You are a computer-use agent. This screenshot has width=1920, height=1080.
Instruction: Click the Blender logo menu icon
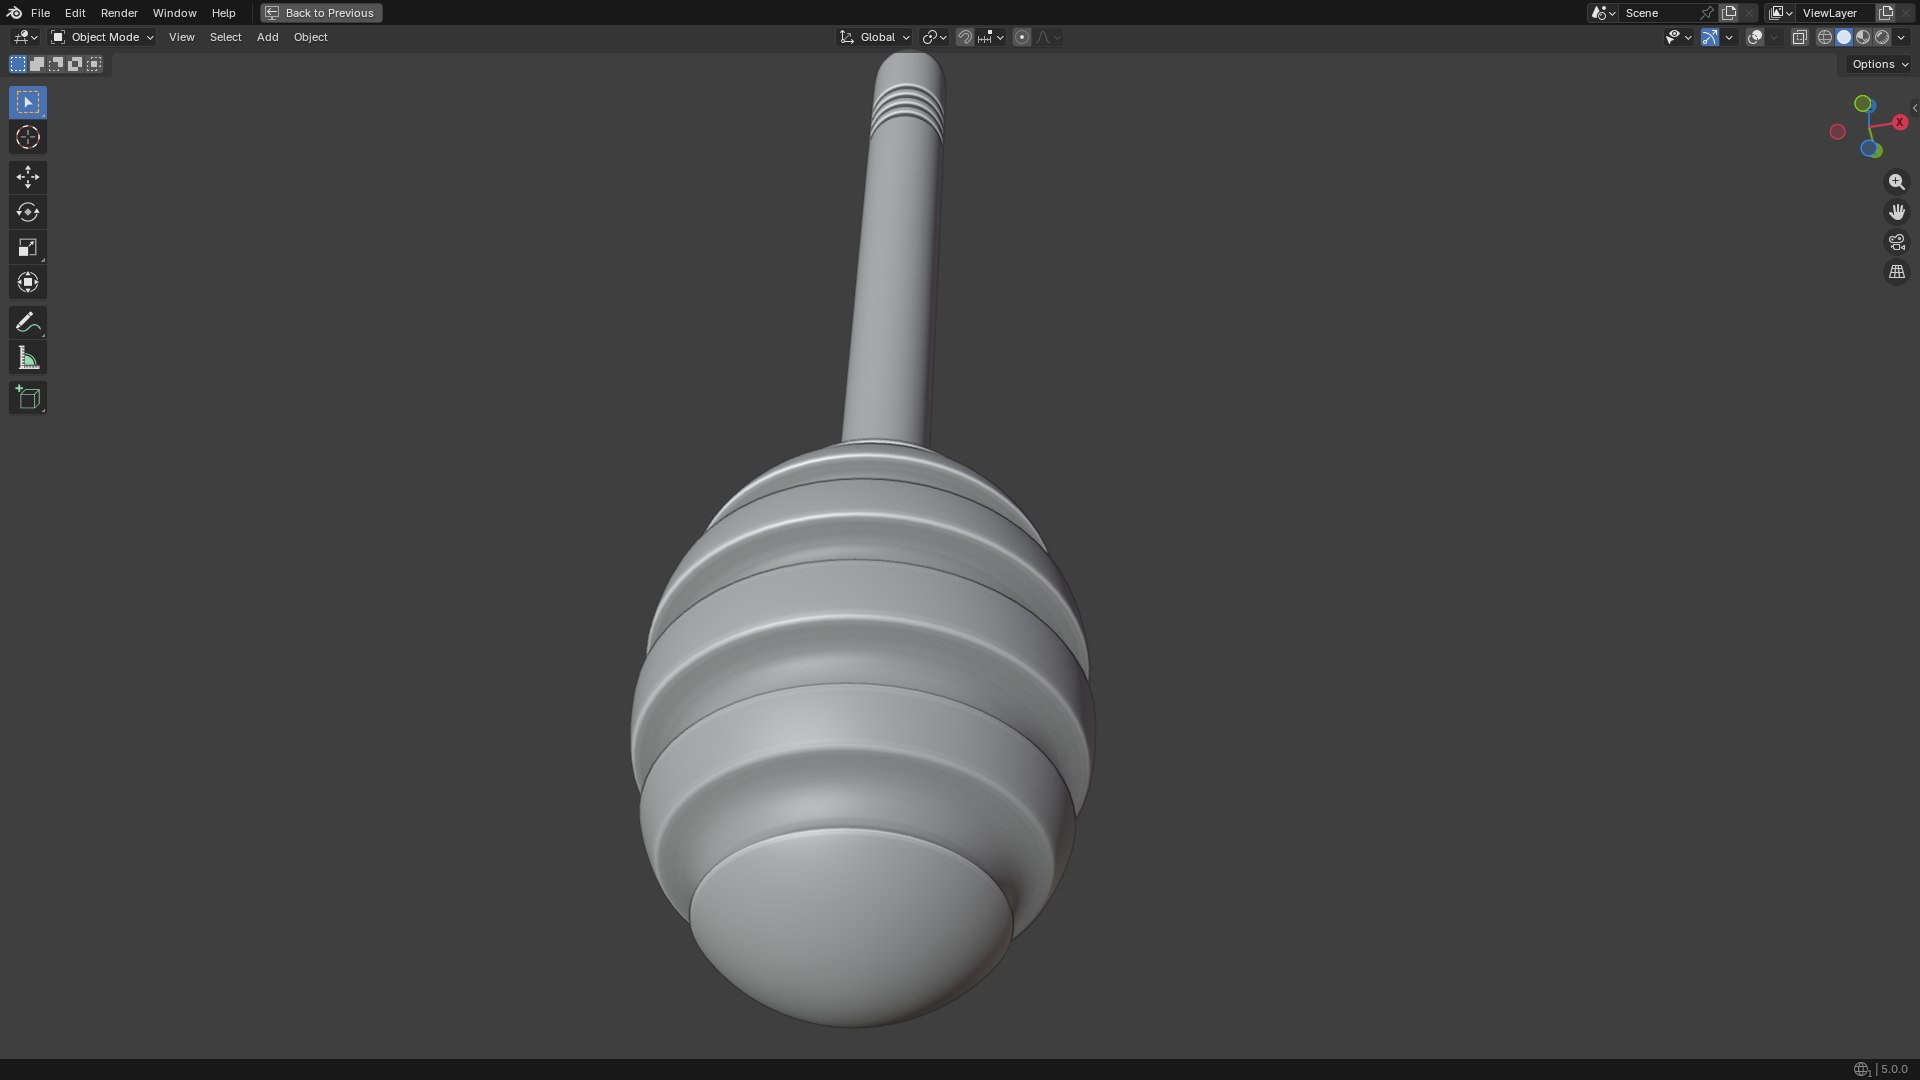pyautogui.click(x=14, y=13)
